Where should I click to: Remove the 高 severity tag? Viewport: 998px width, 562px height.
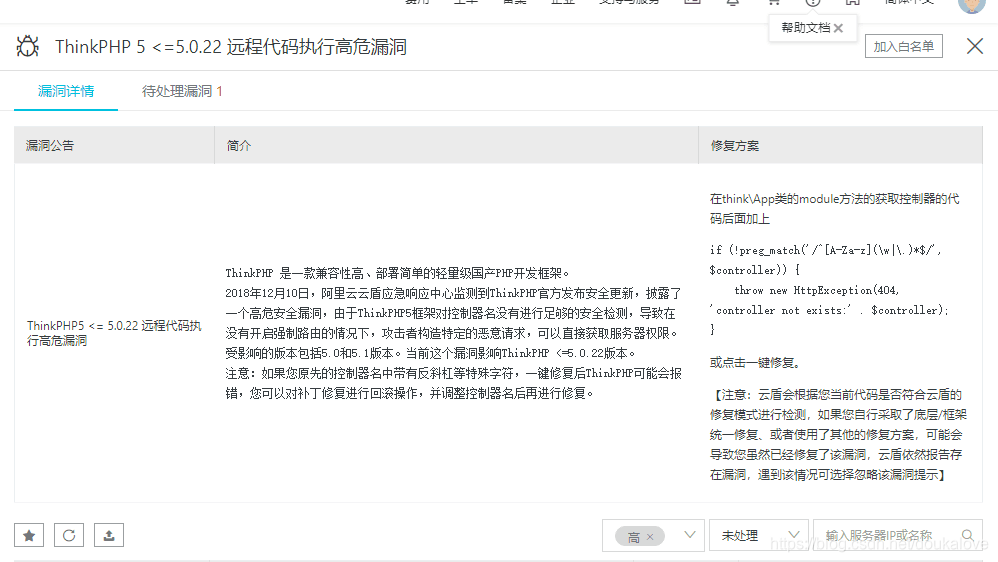(x=650, y=537)
